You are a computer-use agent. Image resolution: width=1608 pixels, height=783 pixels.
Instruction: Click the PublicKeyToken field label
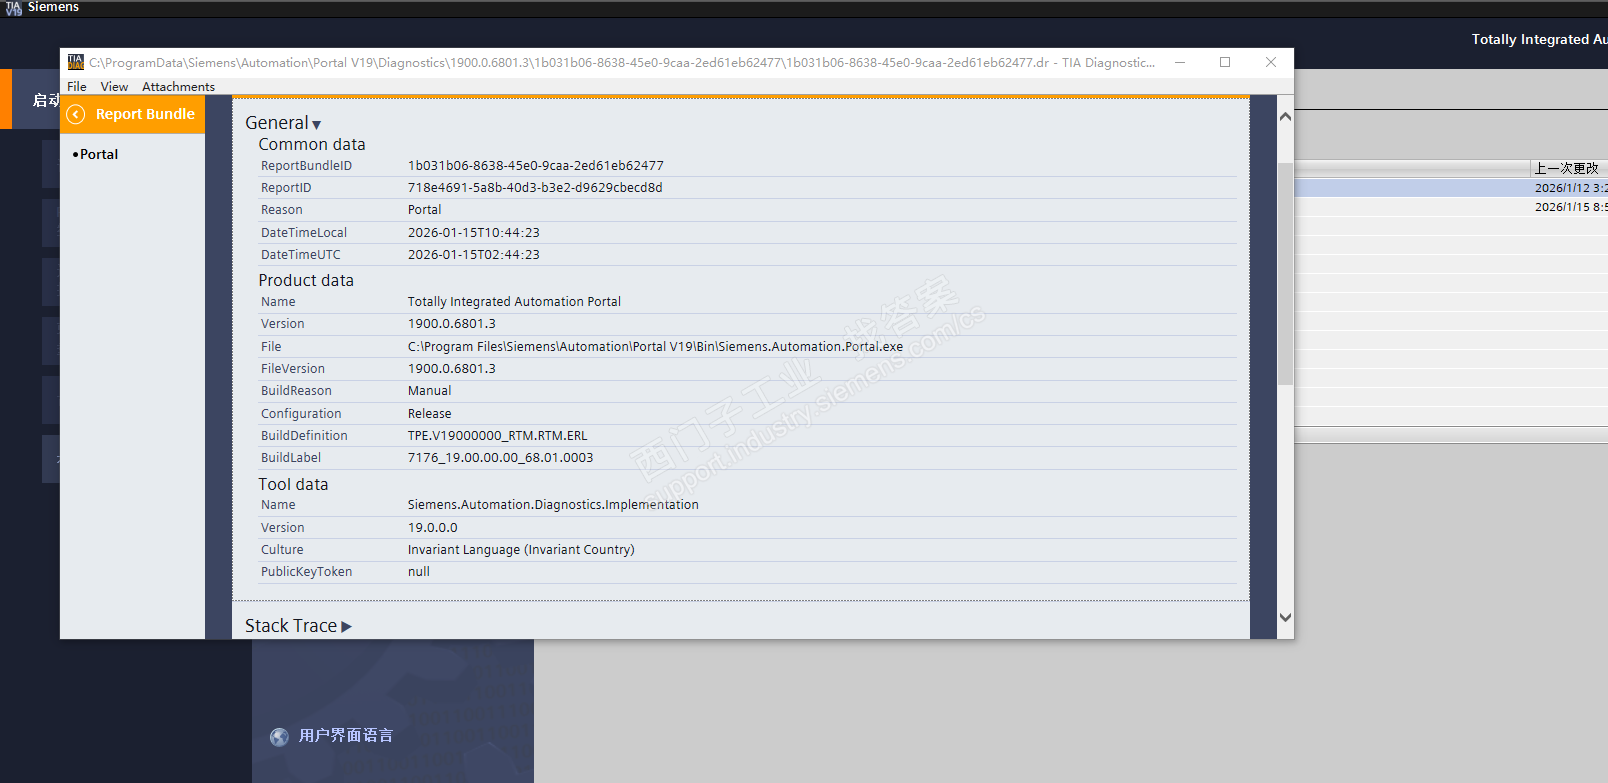(306, 572)
